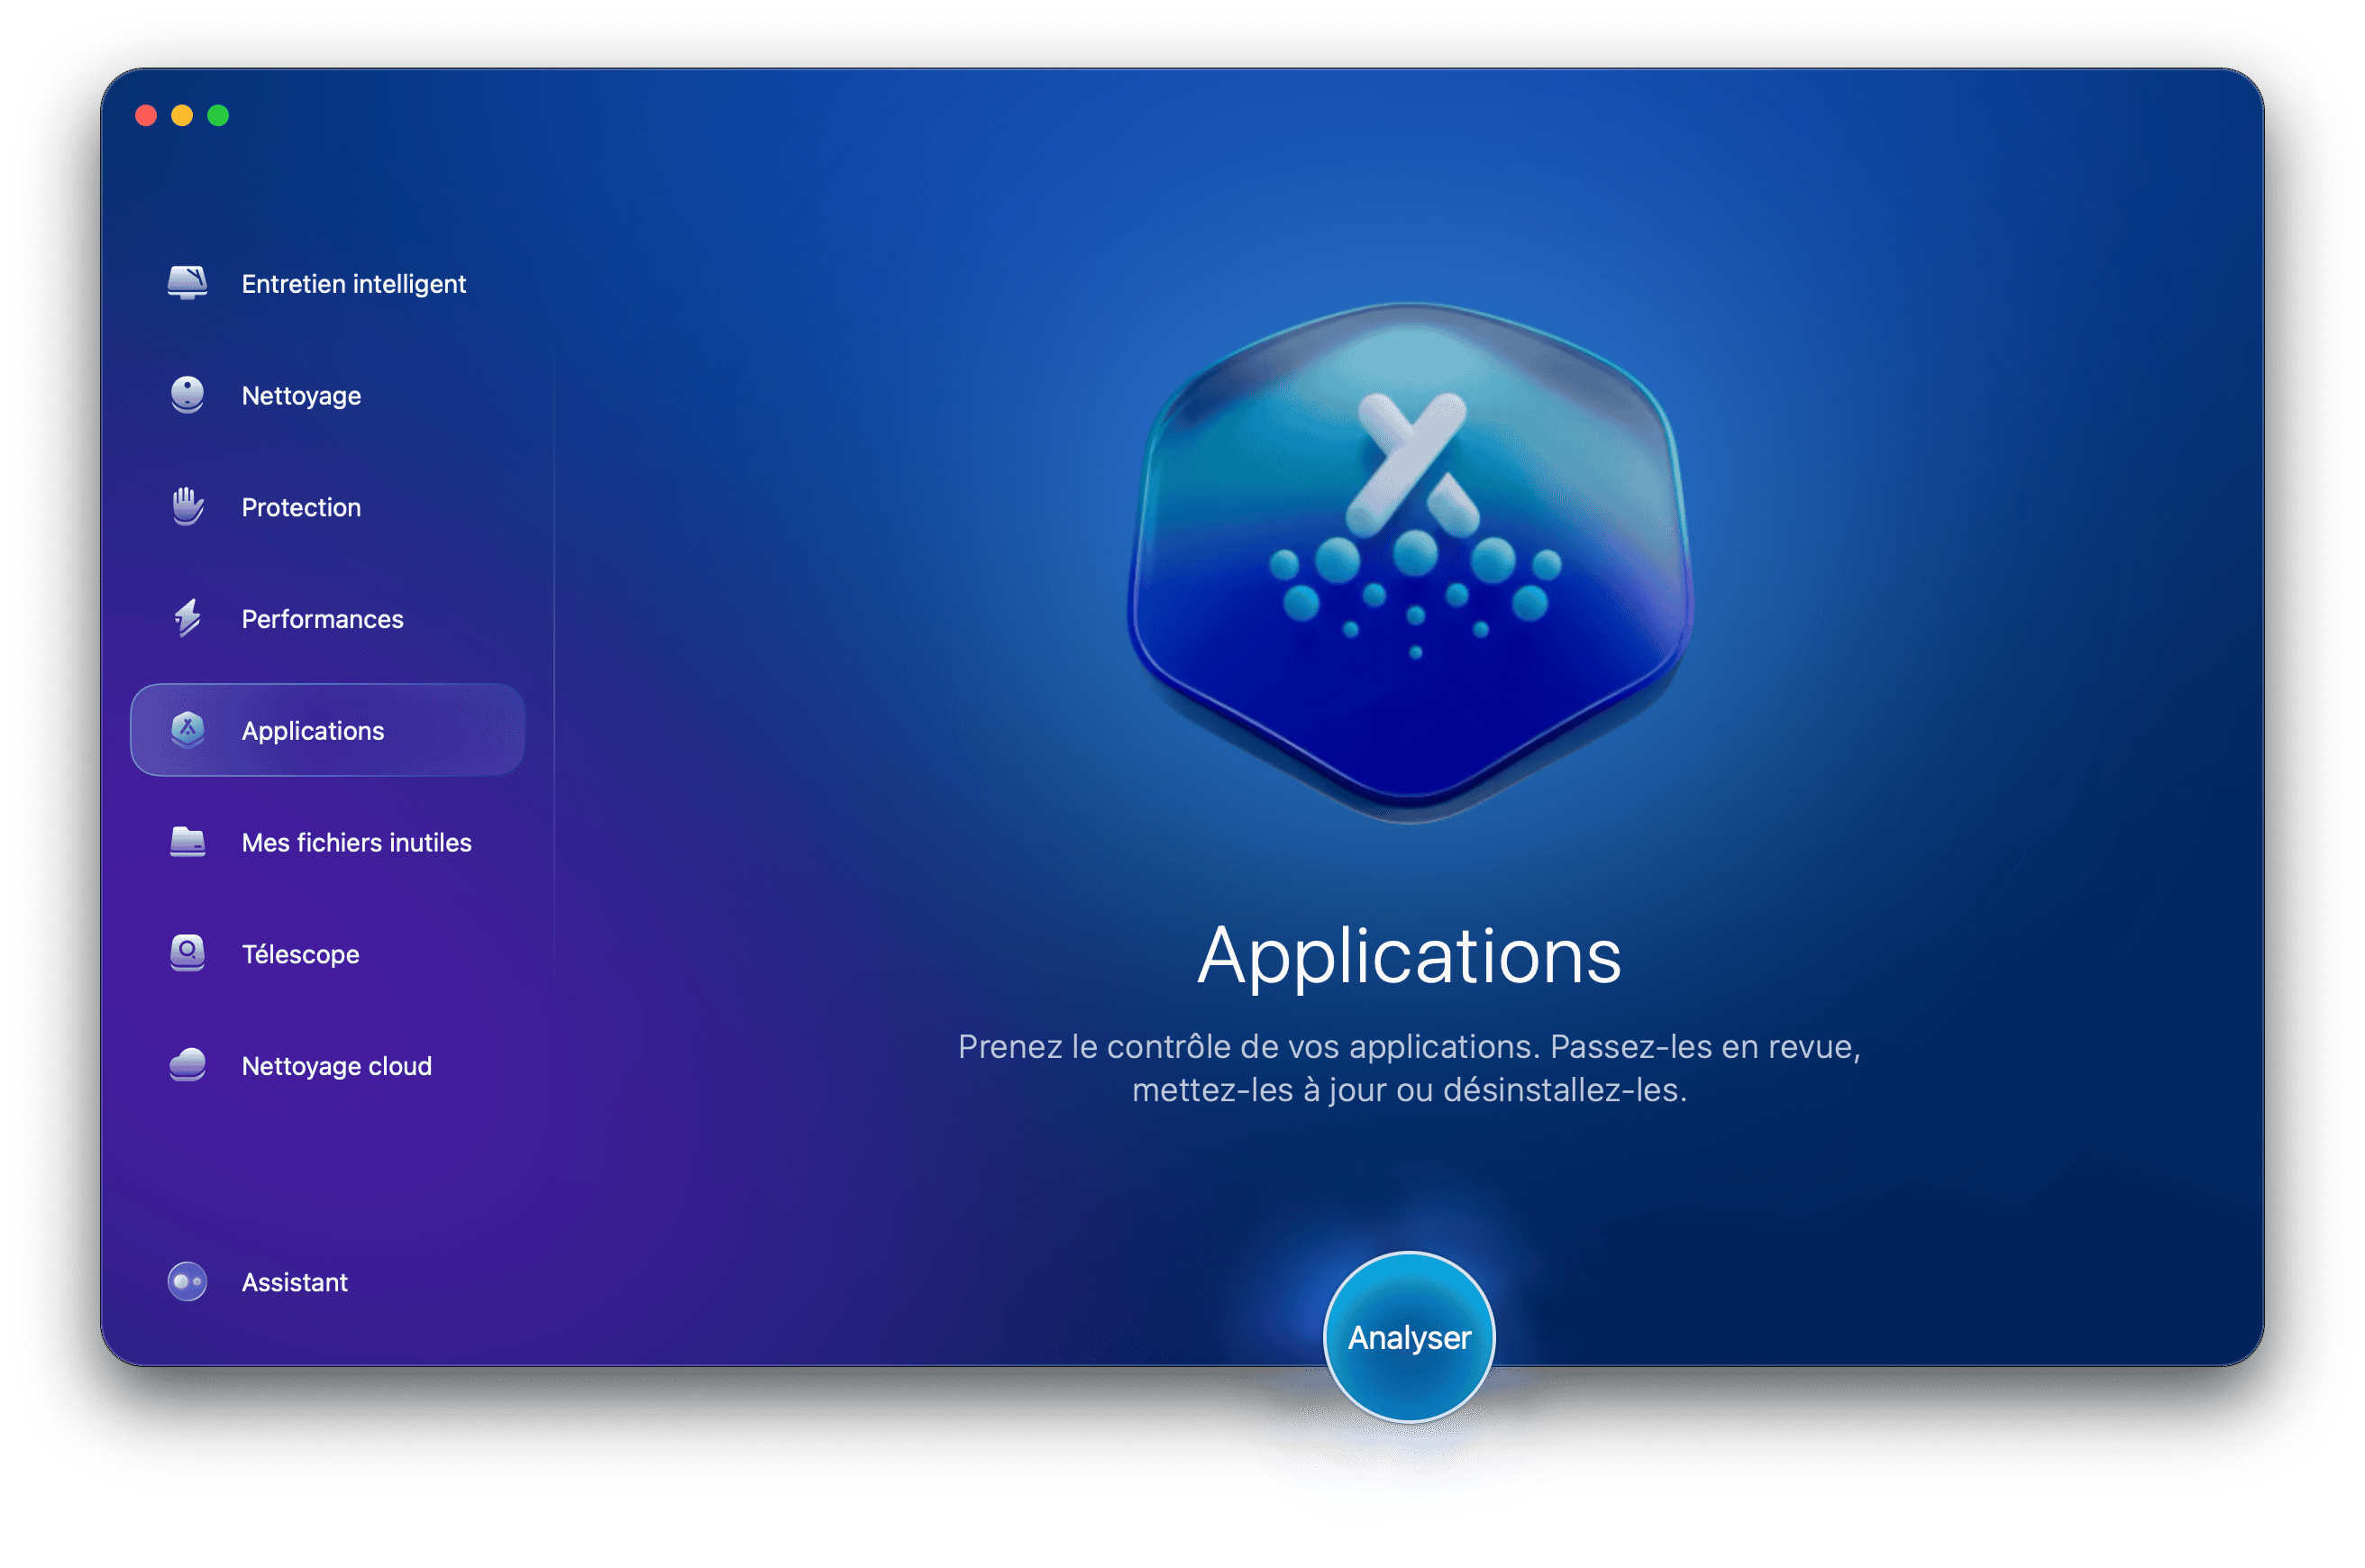Open Nettoyage cloud section
Viewport: 2365px width, 1568px height.
coord(334,1065)
